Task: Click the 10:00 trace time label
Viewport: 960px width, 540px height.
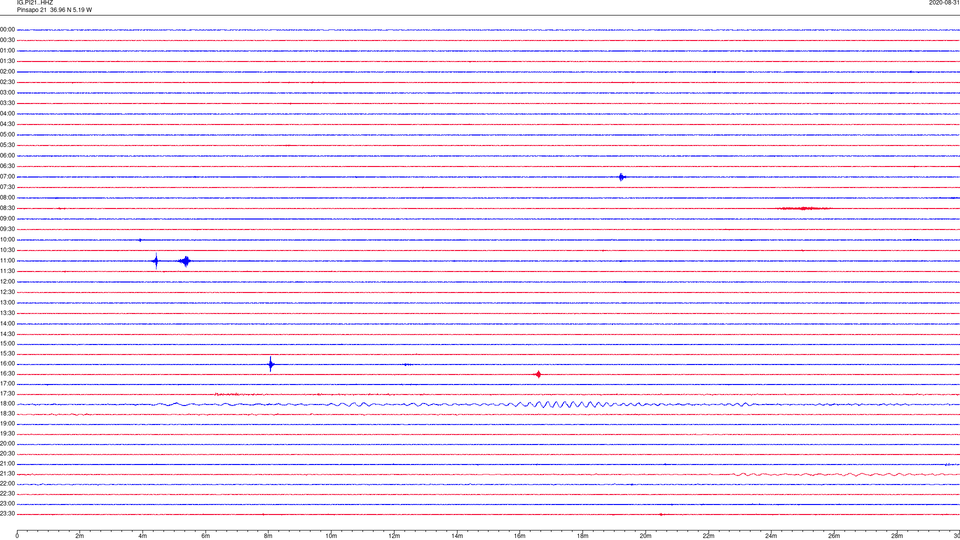Action: (7, 240)
